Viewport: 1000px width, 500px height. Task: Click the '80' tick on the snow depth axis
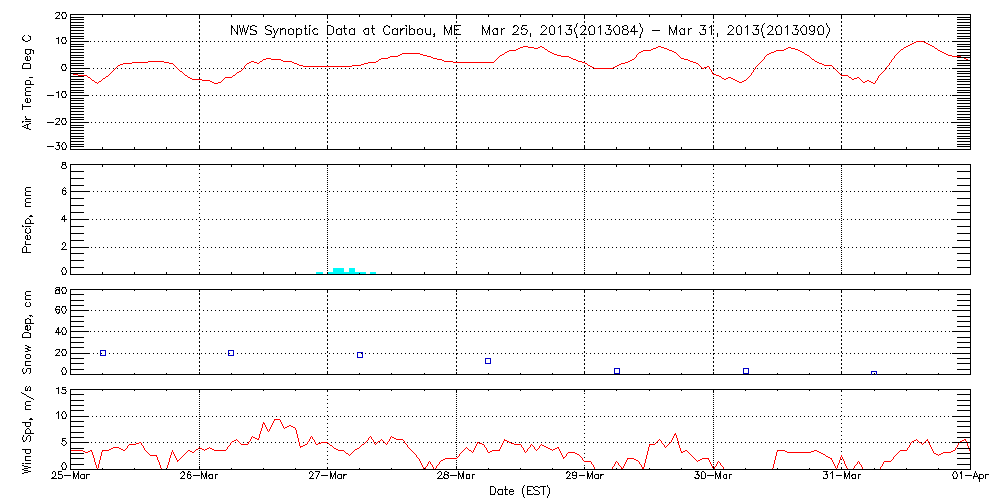pyautogui.click(x=59, y=290)
